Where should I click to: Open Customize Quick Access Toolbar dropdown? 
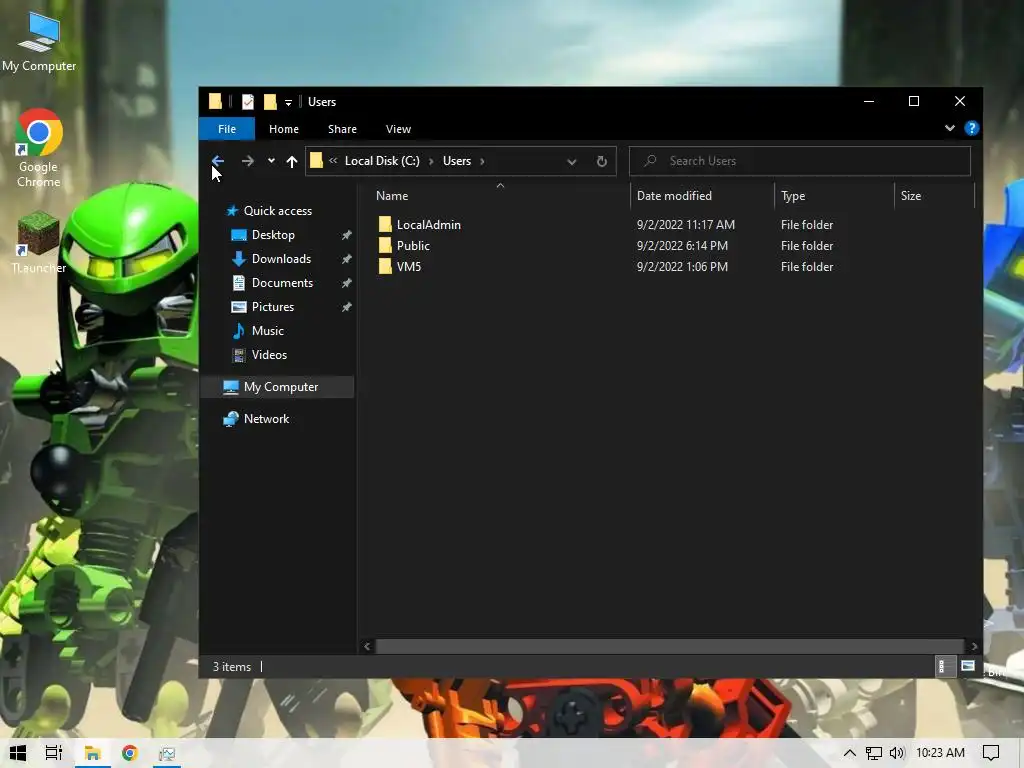tap(288, 103)
